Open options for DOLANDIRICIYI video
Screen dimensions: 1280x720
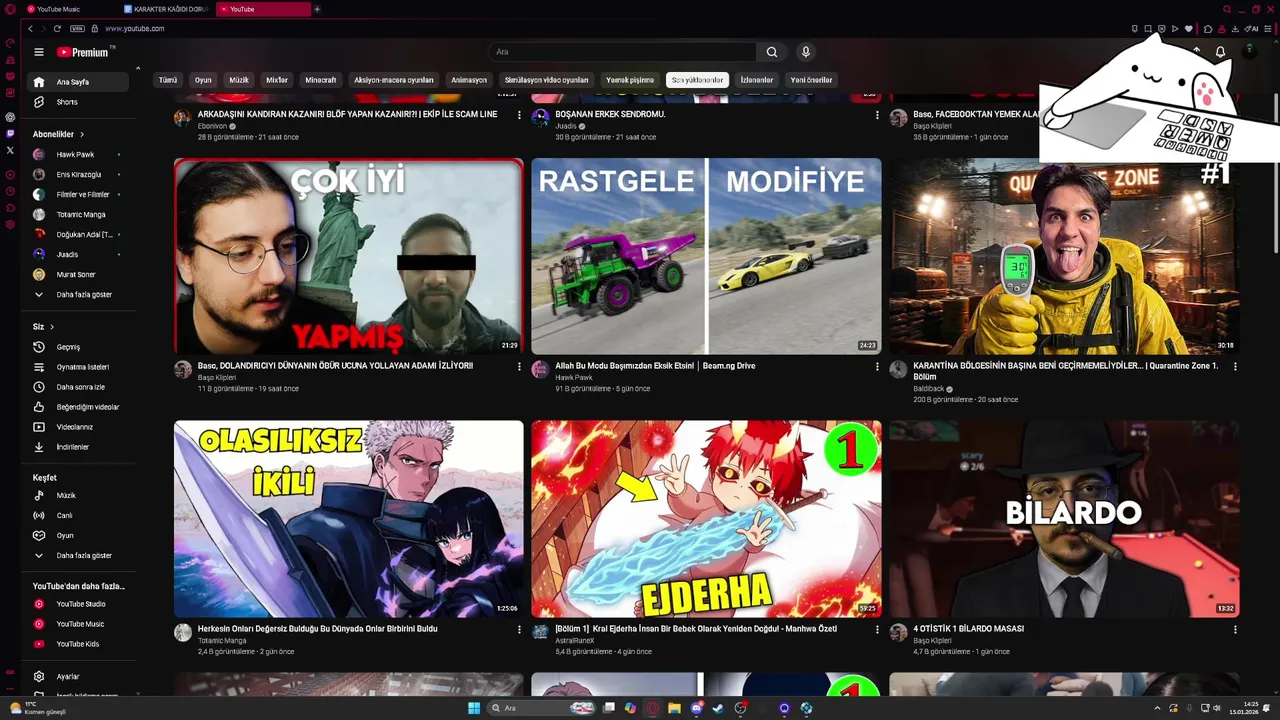519,367
